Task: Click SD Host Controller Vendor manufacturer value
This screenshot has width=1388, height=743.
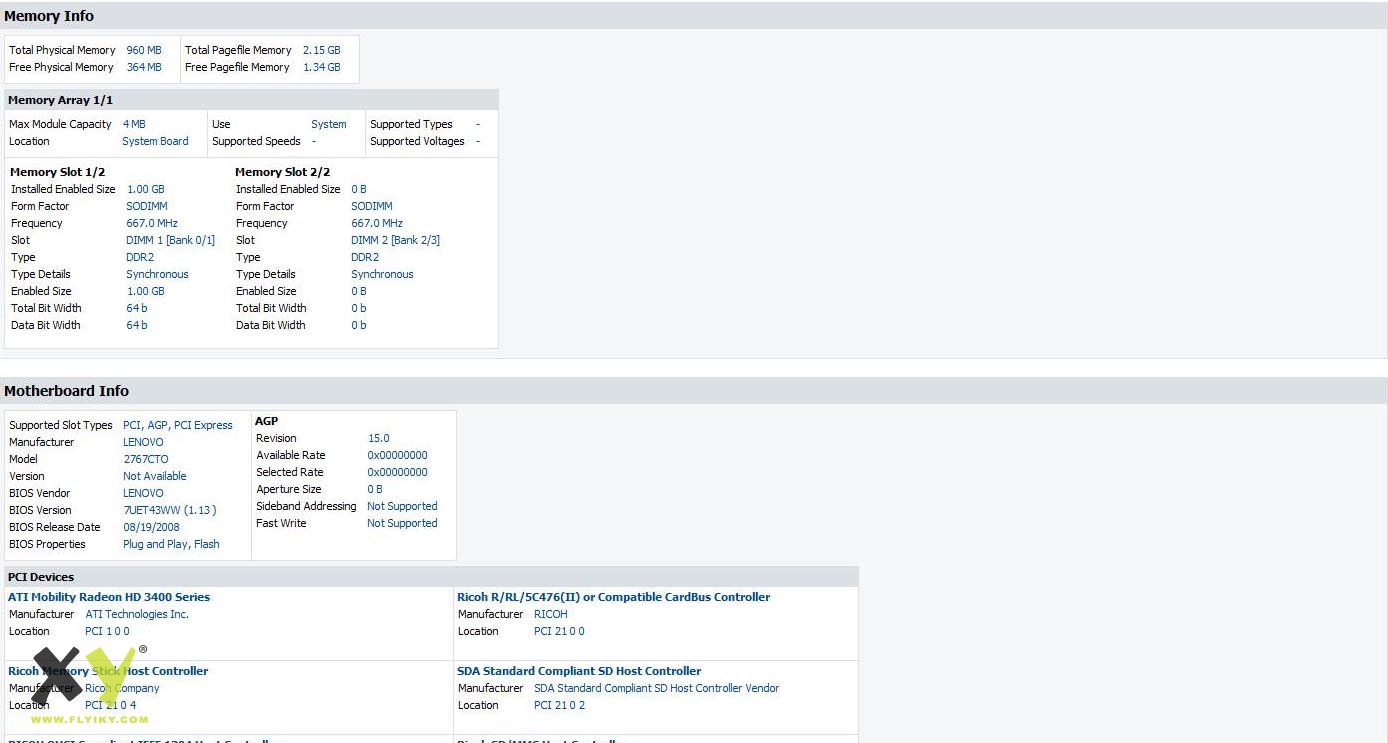Action: point(657,688)
